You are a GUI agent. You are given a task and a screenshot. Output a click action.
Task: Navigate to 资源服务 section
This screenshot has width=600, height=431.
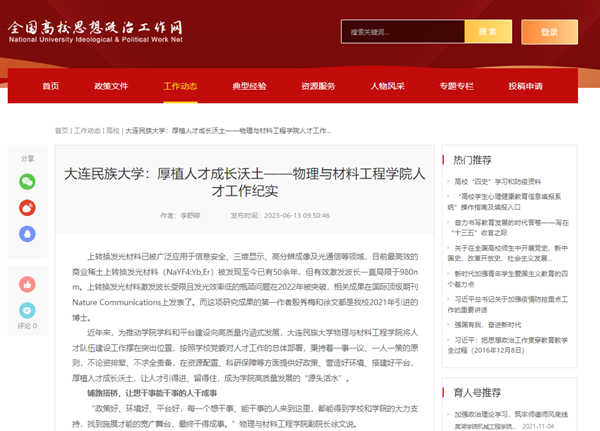click(x=318, y=86)
